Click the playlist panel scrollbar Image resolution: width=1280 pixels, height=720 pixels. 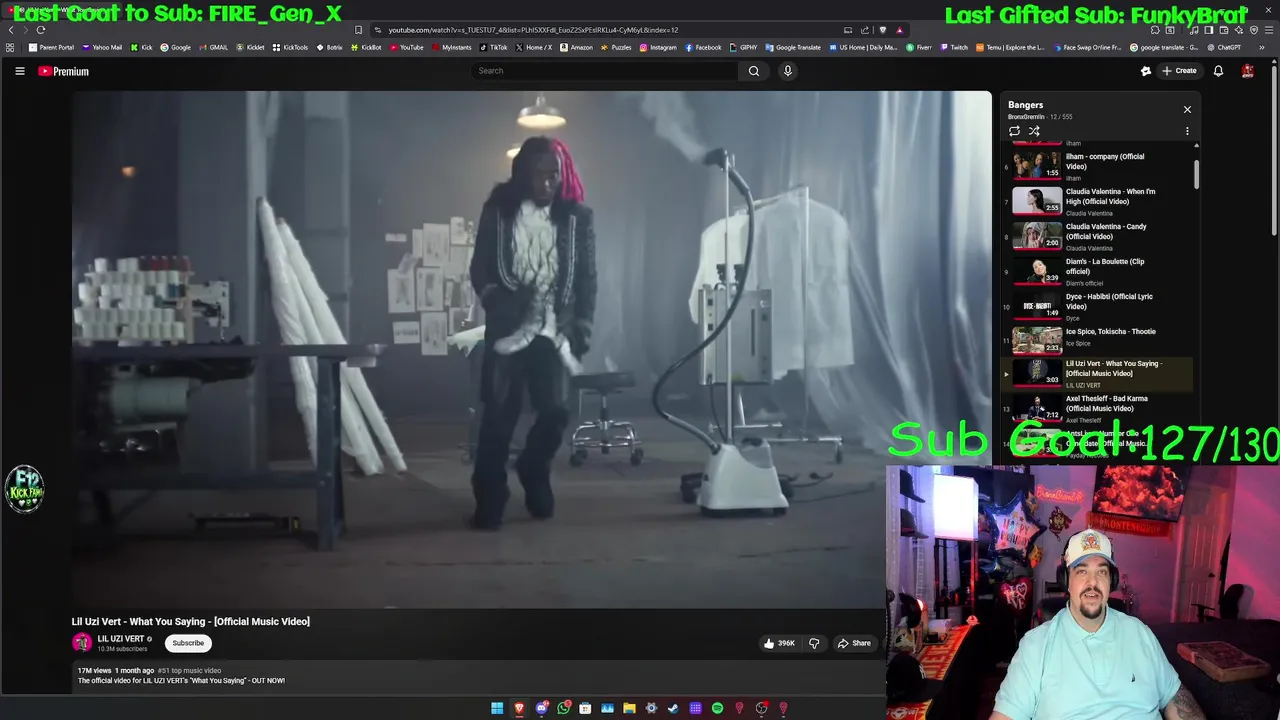click(x=1196, y=173)
